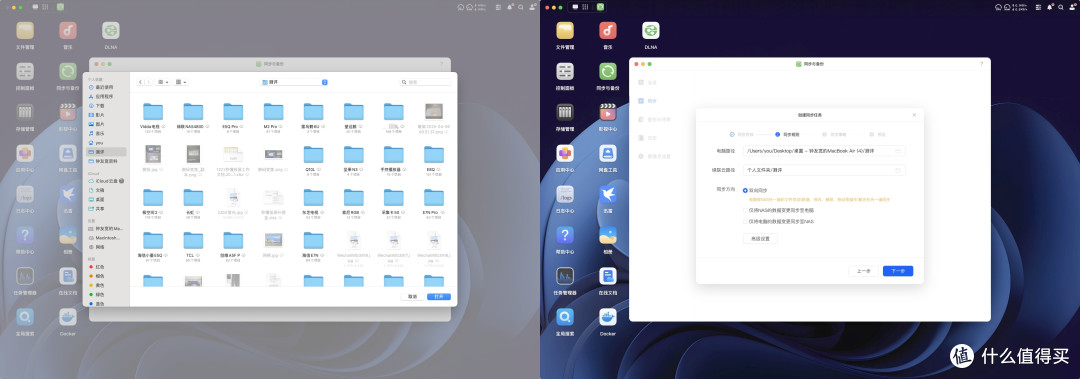1080x379 pixels.
Task: Select iCloud云盘 in file picker sidebar
Action: pyautogui.click(x=105, y=181)
